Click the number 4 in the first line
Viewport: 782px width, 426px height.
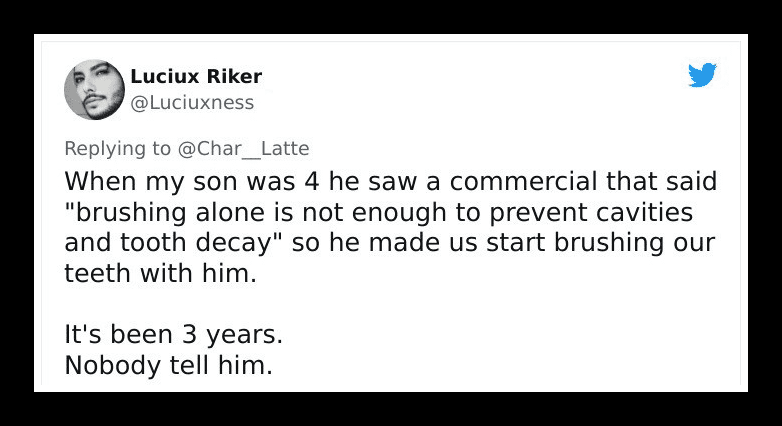click(311, 182)
